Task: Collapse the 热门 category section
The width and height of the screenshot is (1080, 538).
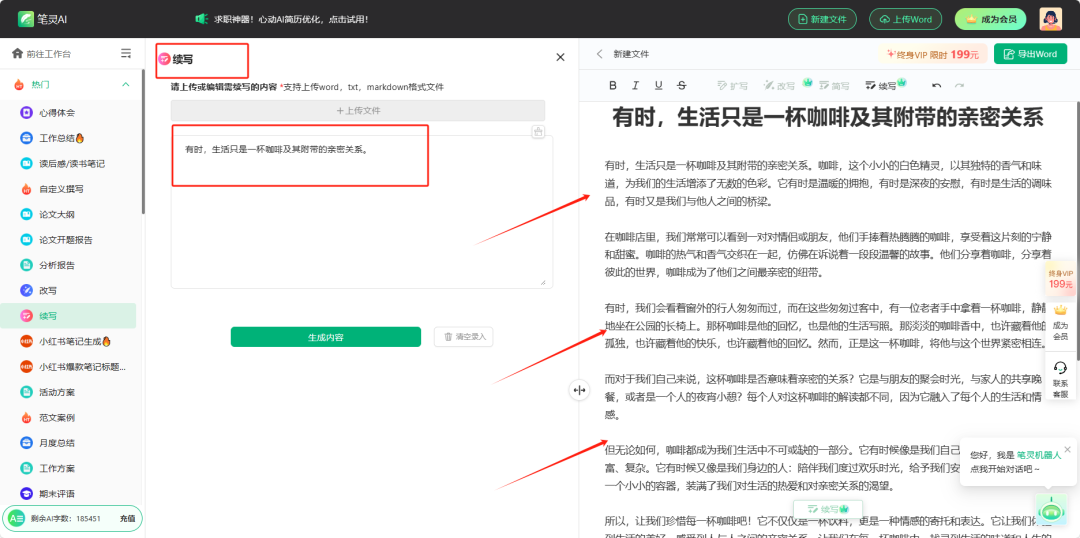Action: coord(125,85)
